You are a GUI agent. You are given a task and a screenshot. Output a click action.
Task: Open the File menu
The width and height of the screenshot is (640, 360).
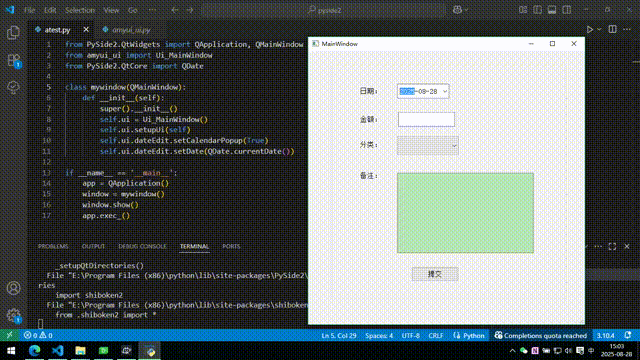tap(29, 10)
